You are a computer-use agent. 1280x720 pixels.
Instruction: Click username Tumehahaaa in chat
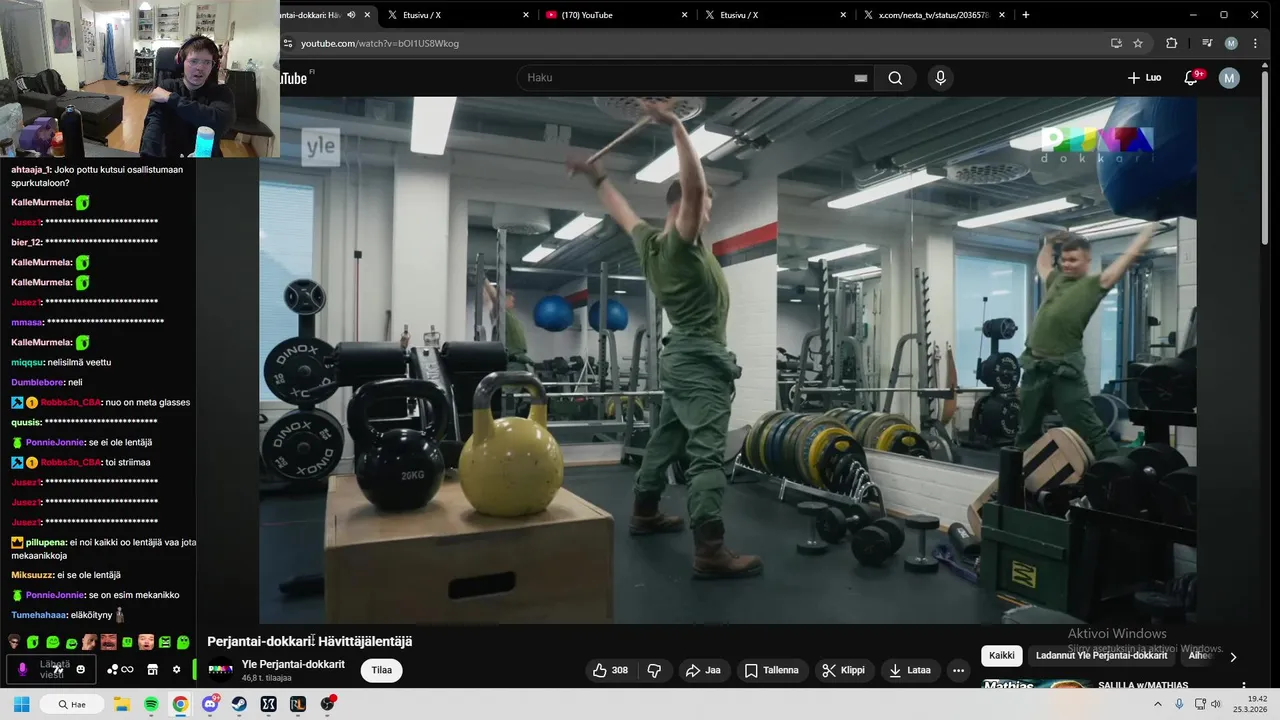36,615
